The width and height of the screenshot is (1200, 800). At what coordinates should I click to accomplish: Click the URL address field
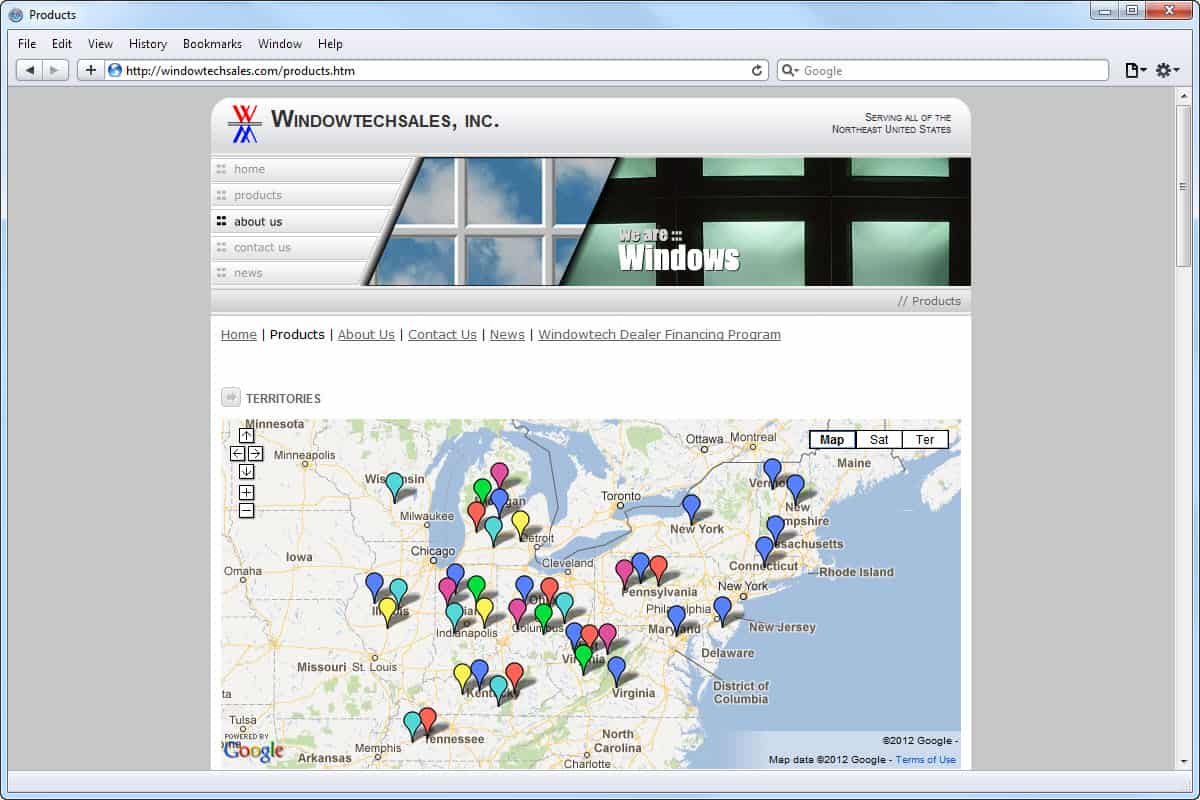[436, 70]
